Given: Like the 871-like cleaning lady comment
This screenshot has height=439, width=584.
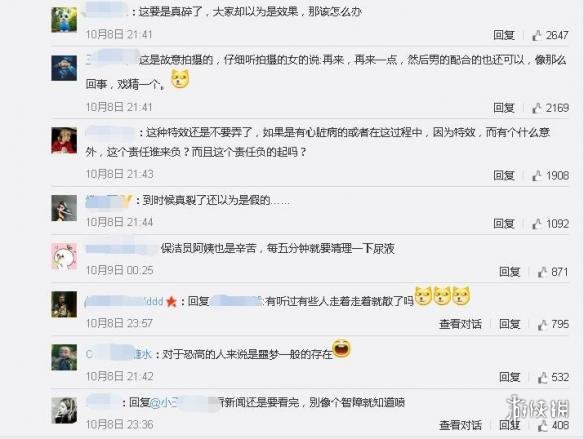Looking at the screenshot, I should tap(542, 272).
